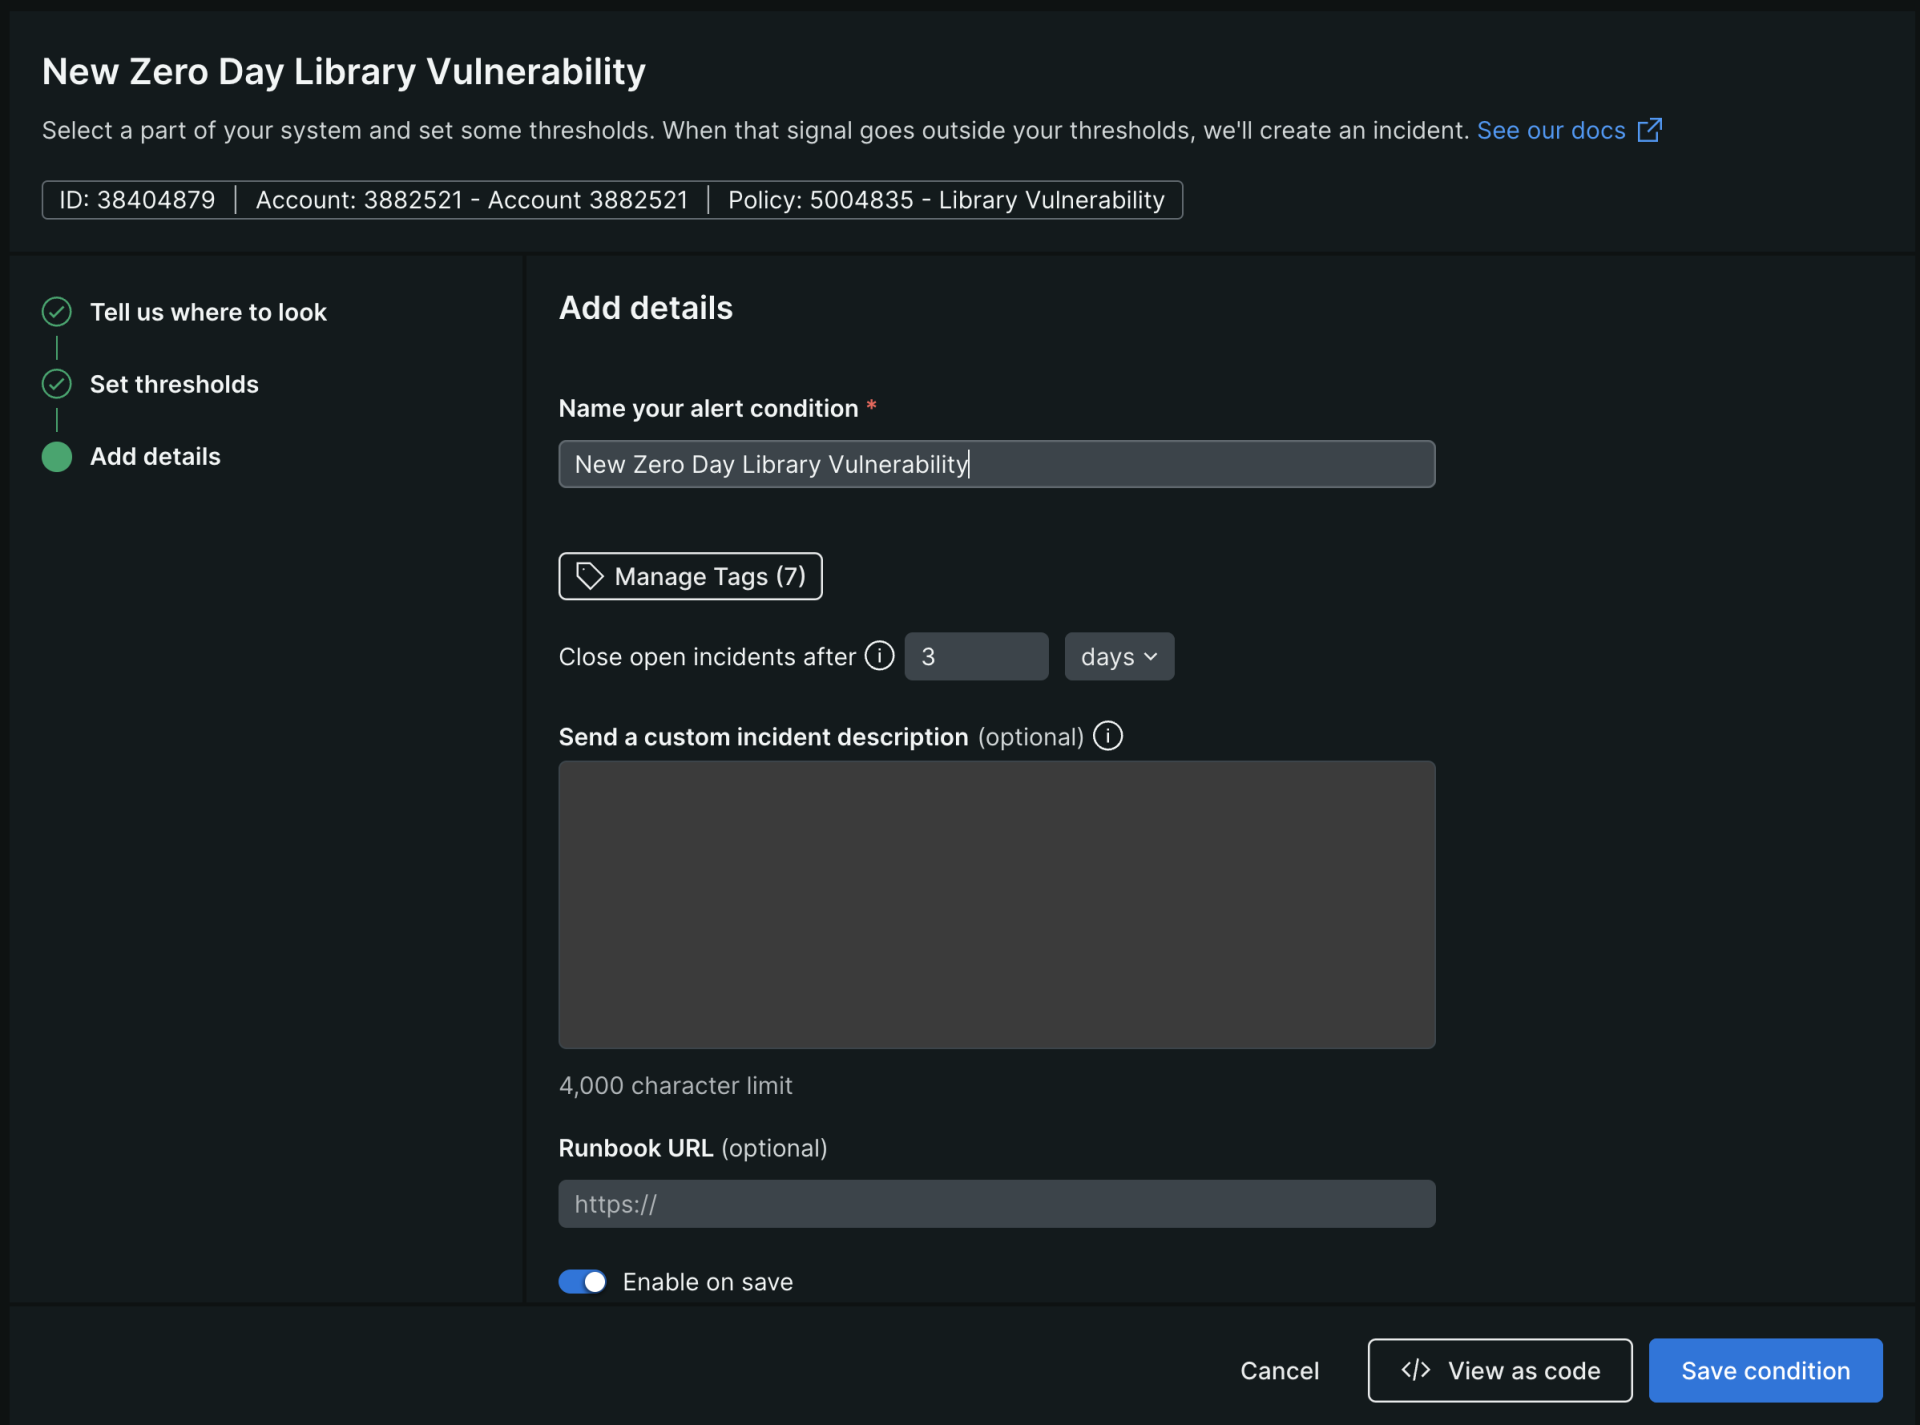Select the Tell us where to look step
Viewport: 1920px width, 1425px height.
pos(208,311)
